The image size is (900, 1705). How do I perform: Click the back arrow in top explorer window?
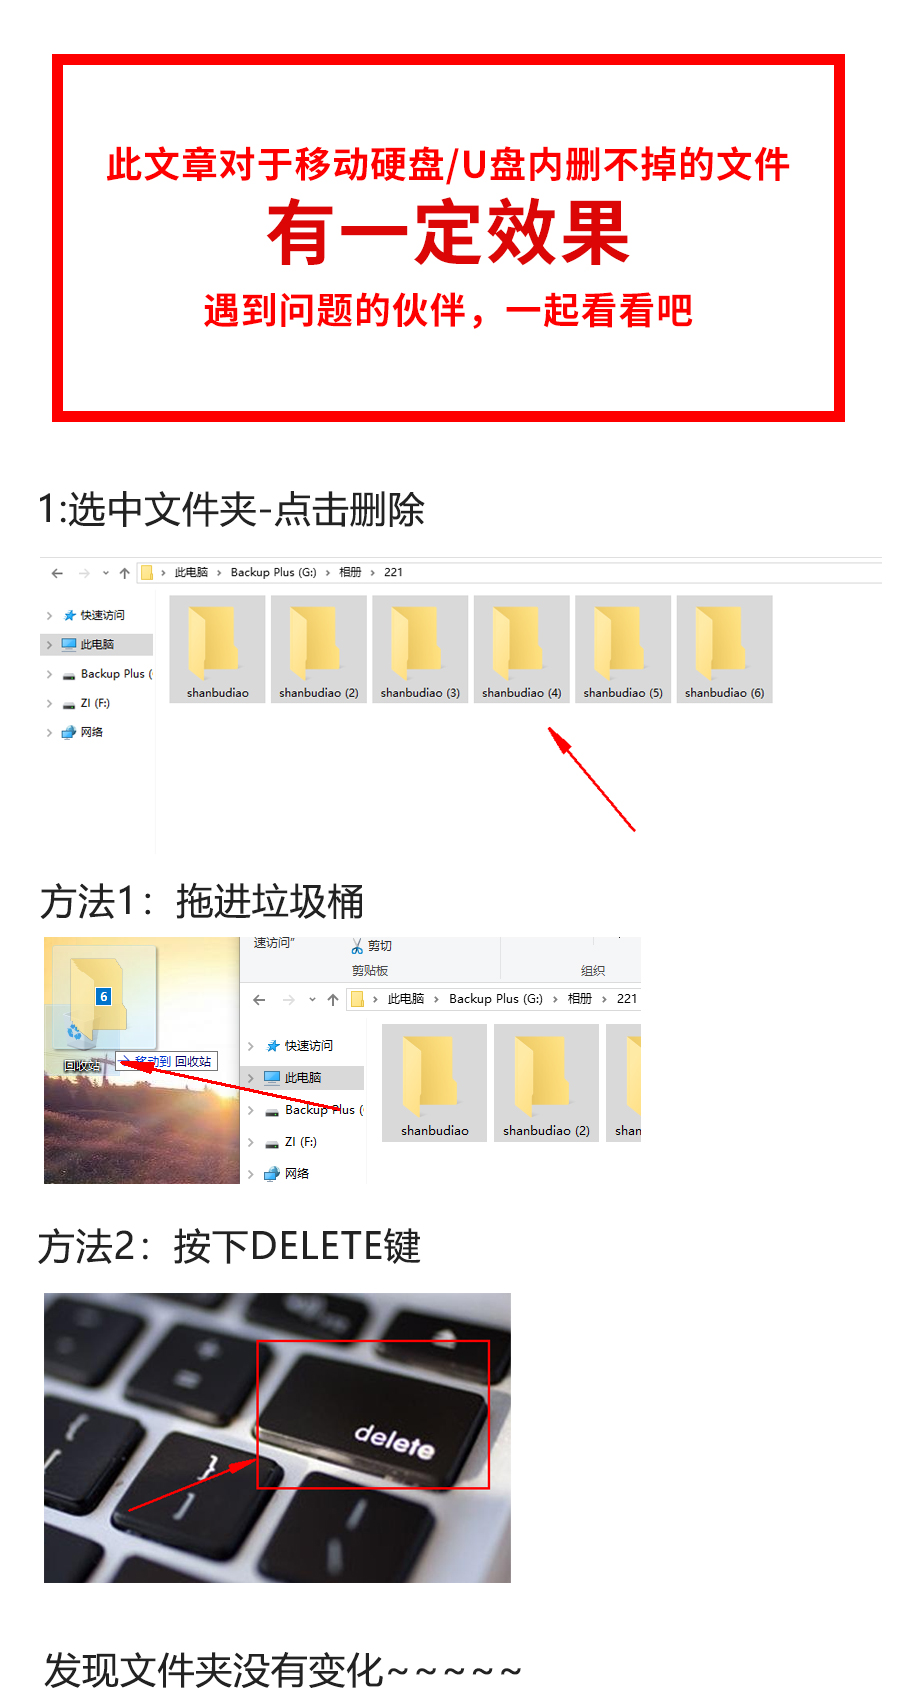pyautogui.click(x=57, y=573)
